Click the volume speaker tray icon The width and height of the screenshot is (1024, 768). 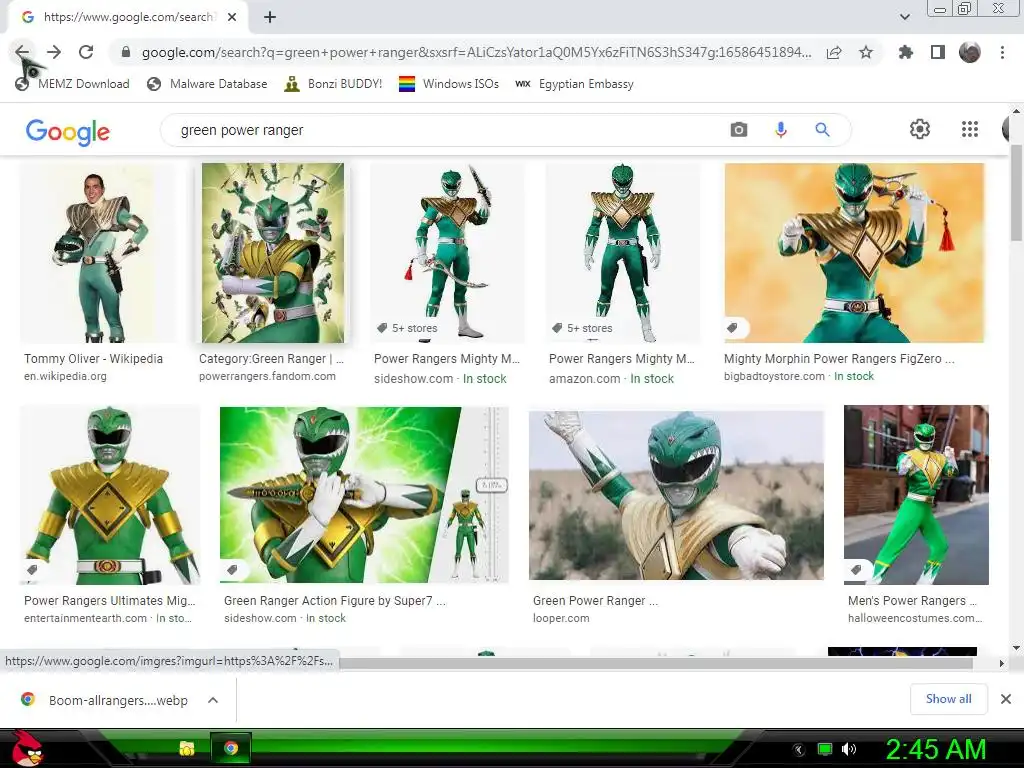click(848, 749)
